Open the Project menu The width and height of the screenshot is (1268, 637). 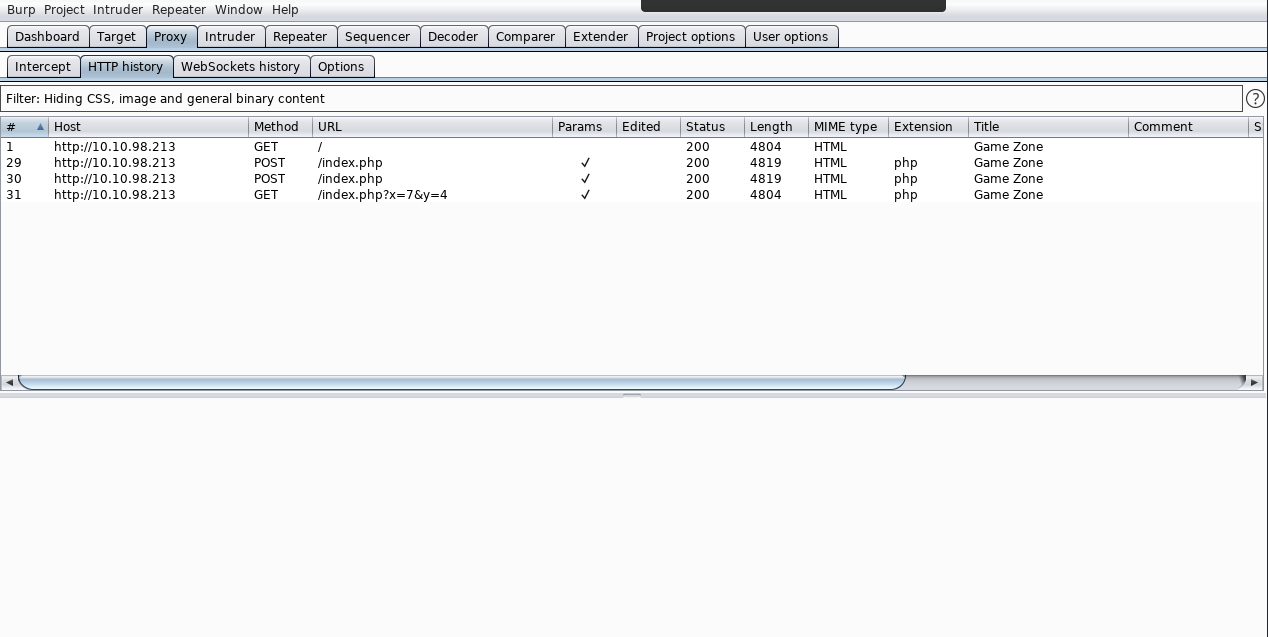click(x=64, y=10)
